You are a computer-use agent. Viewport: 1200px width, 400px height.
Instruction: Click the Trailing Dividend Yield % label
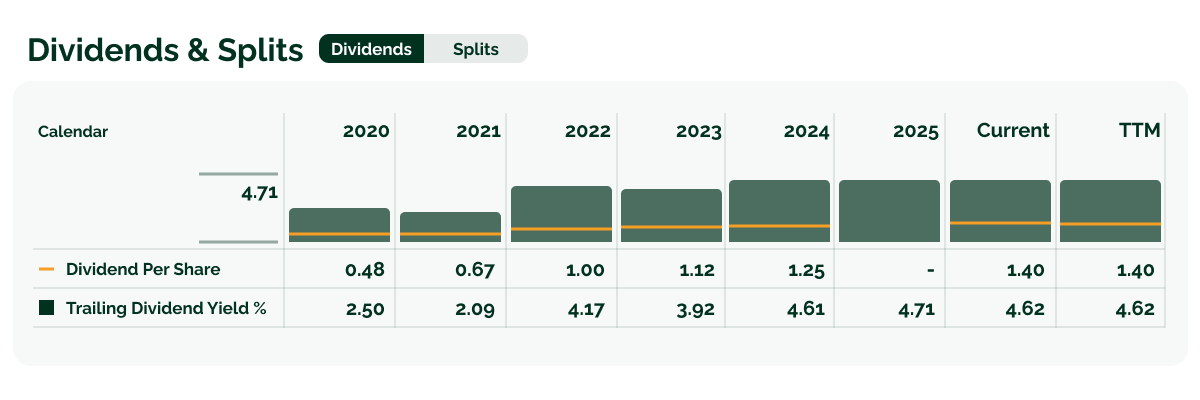point(166,309)
